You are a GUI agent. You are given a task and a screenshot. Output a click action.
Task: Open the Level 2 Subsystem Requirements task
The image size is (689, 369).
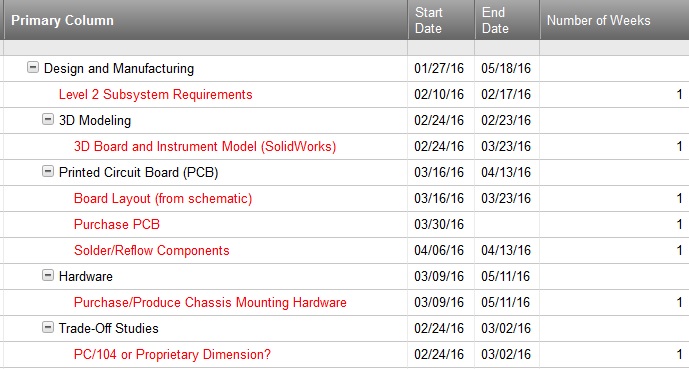click(156, 94)
